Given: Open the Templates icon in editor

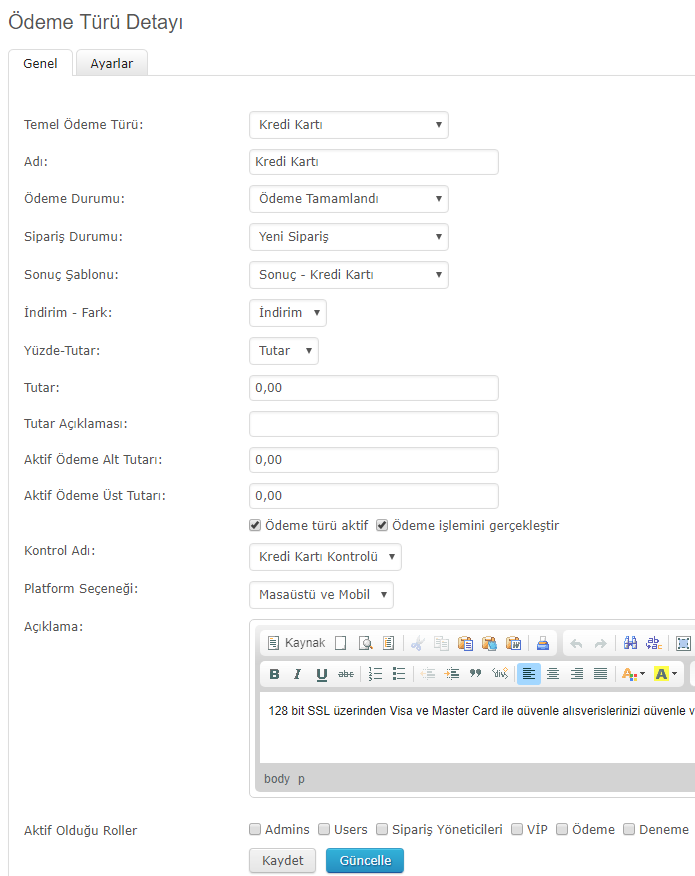Looking at the screenshot, I should [389, 643].
